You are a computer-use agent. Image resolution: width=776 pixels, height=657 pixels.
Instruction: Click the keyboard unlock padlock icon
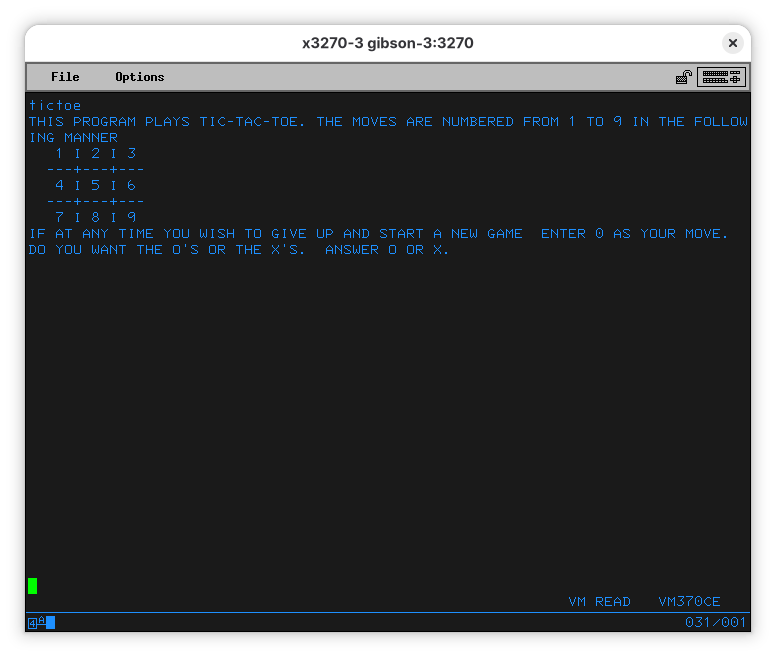click(x=684, y=77)
